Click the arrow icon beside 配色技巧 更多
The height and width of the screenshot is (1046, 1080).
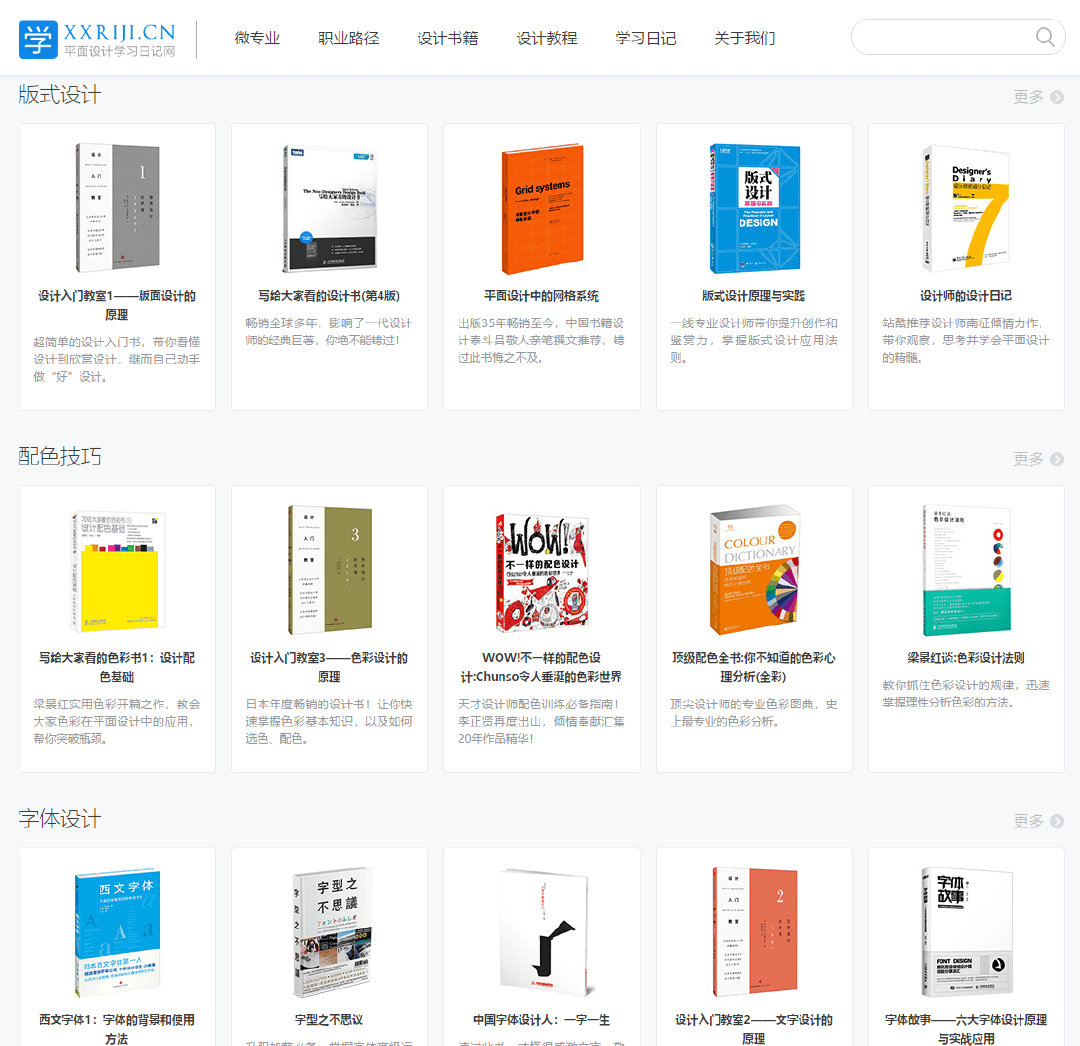tap(1057, 459)
